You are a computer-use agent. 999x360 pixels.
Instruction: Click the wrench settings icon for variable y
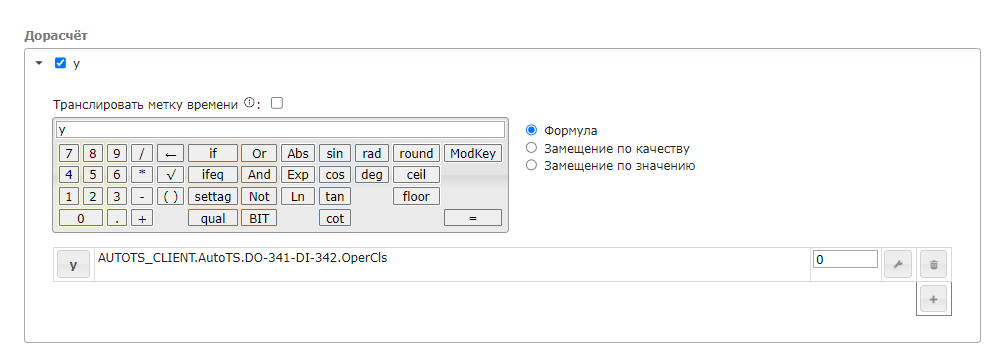click(898, 264)
